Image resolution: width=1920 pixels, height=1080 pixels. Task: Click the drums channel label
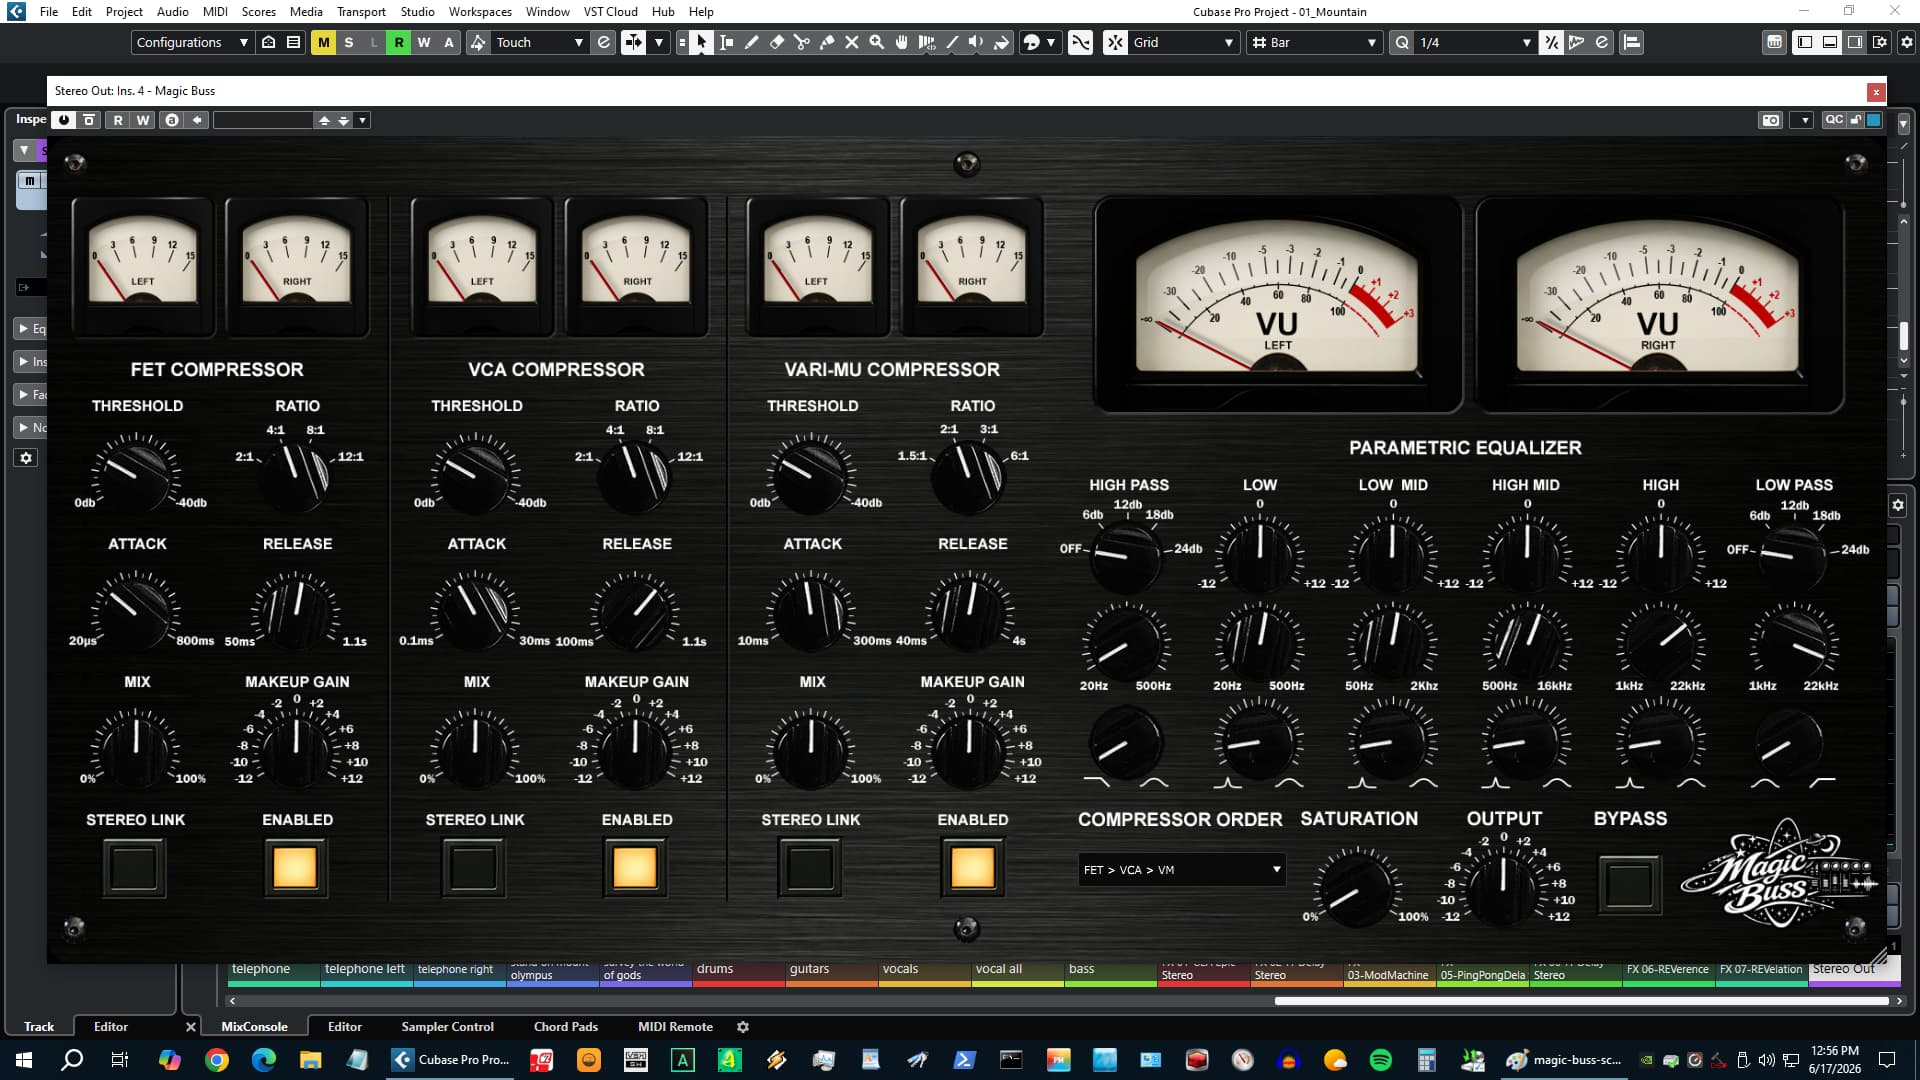click(x=738, y=971)
